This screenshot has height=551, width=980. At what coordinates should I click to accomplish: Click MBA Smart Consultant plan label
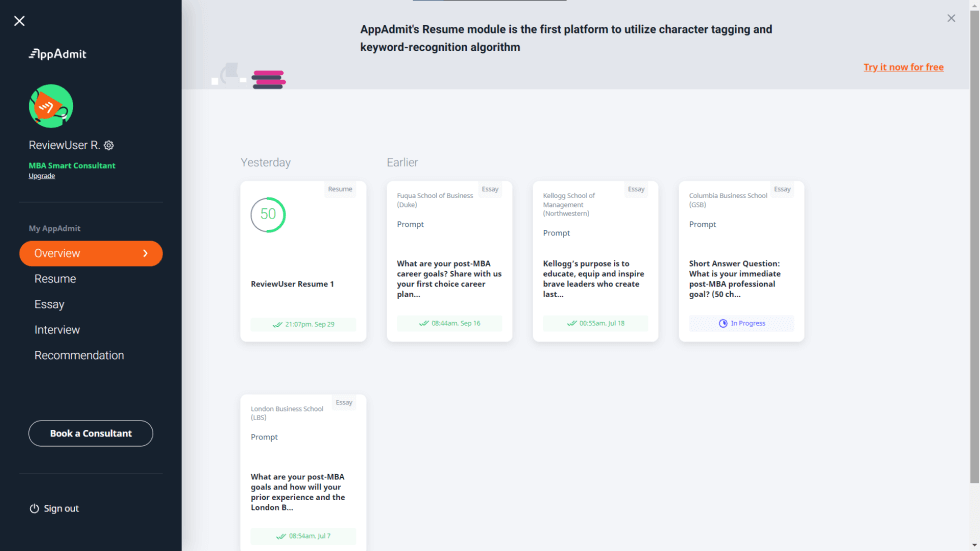point(72,166)
